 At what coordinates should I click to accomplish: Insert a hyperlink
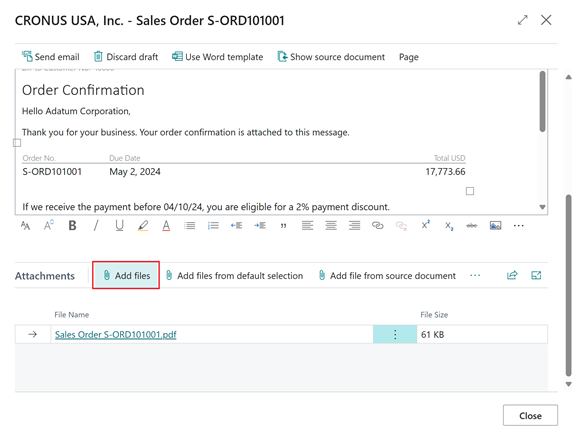[378, 225]
